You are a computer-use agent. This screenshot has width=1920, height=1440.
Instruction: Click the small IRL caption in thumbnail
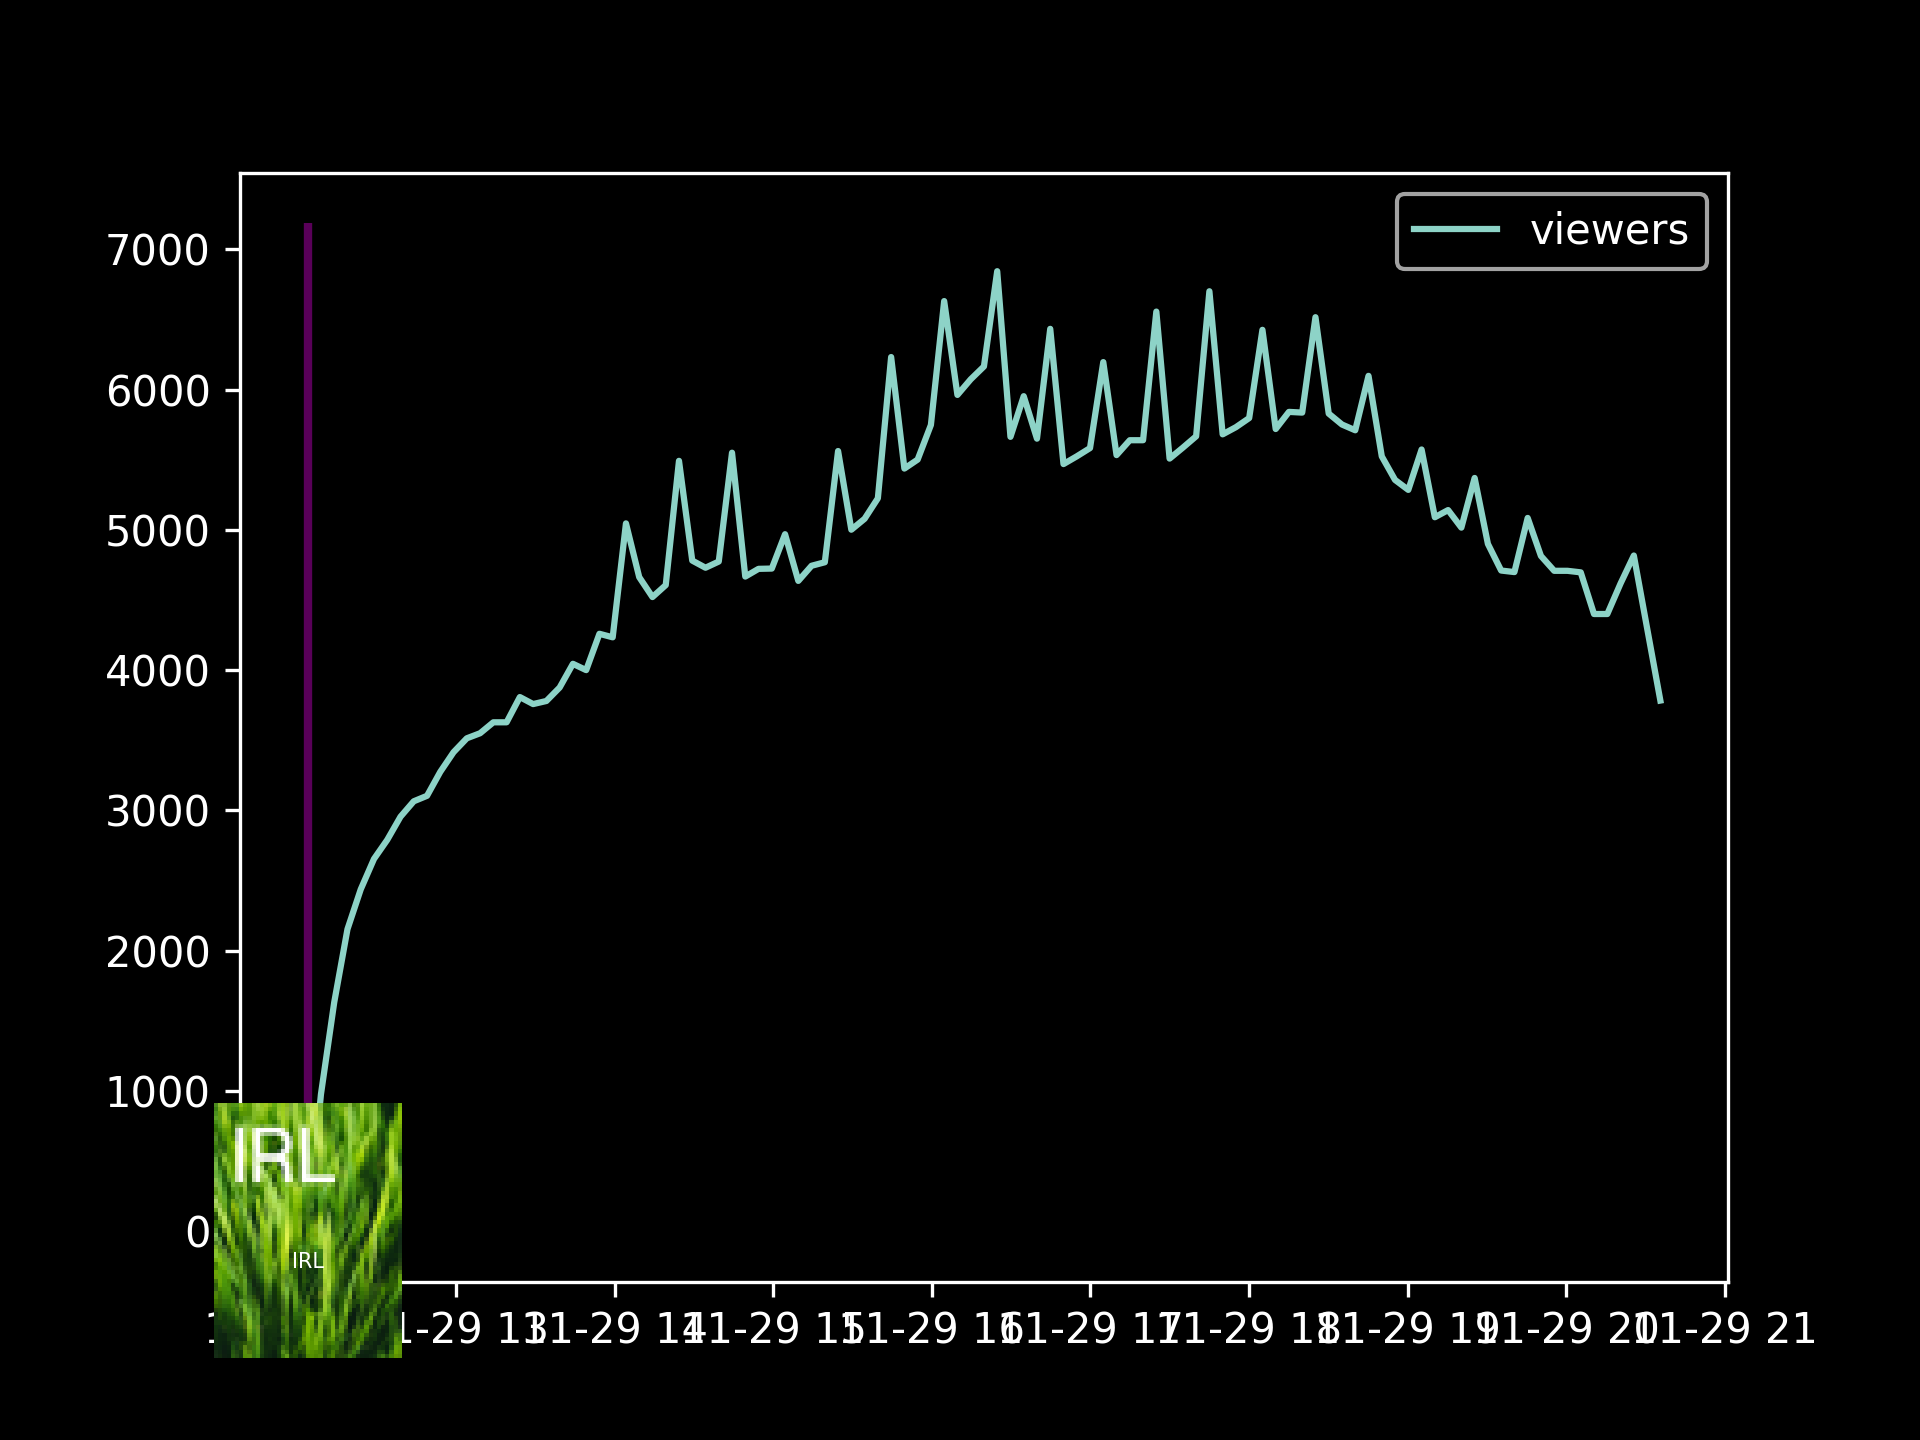click(308, 1261)
